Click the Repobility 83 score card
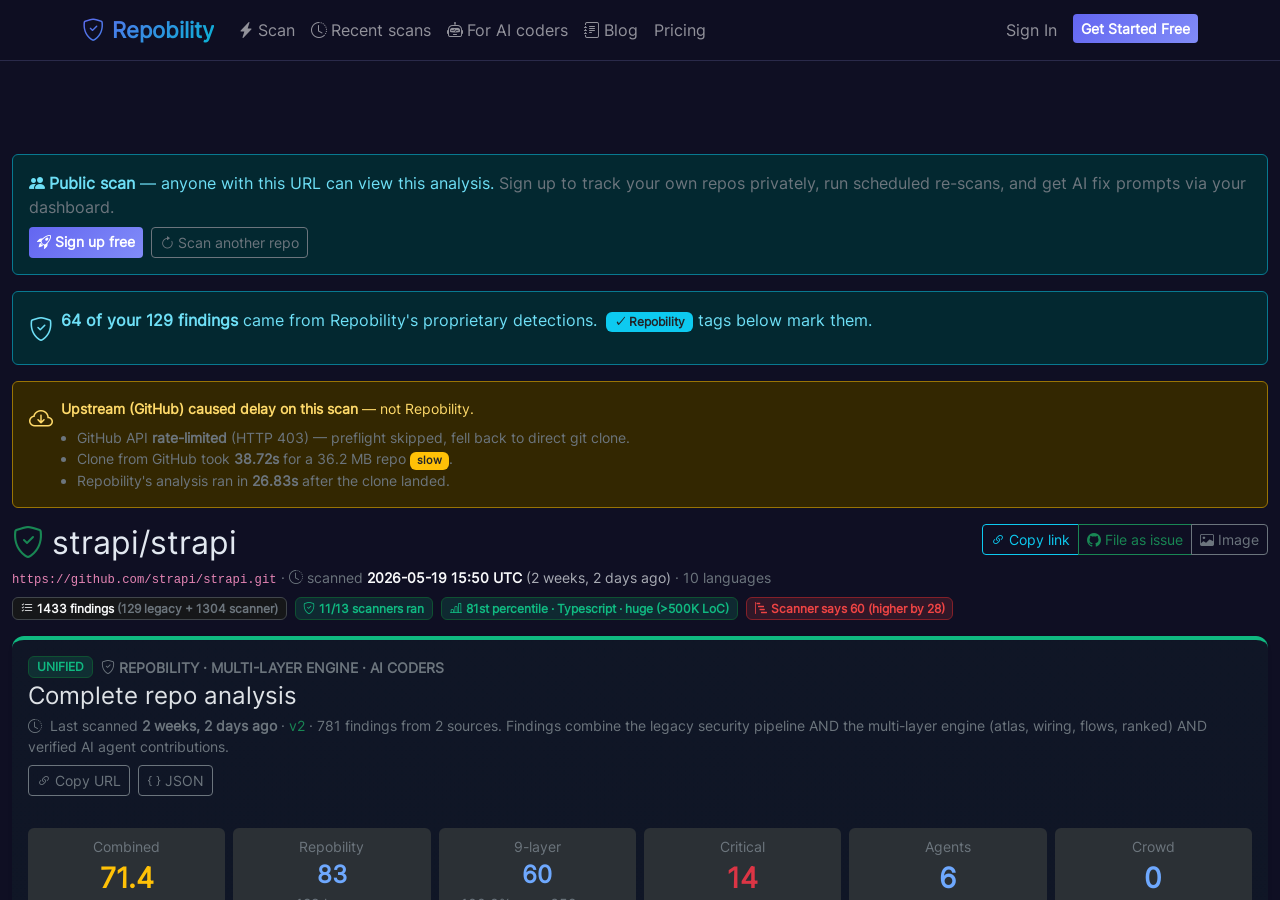Screen dimensions: 1280x900 point(332,864)
